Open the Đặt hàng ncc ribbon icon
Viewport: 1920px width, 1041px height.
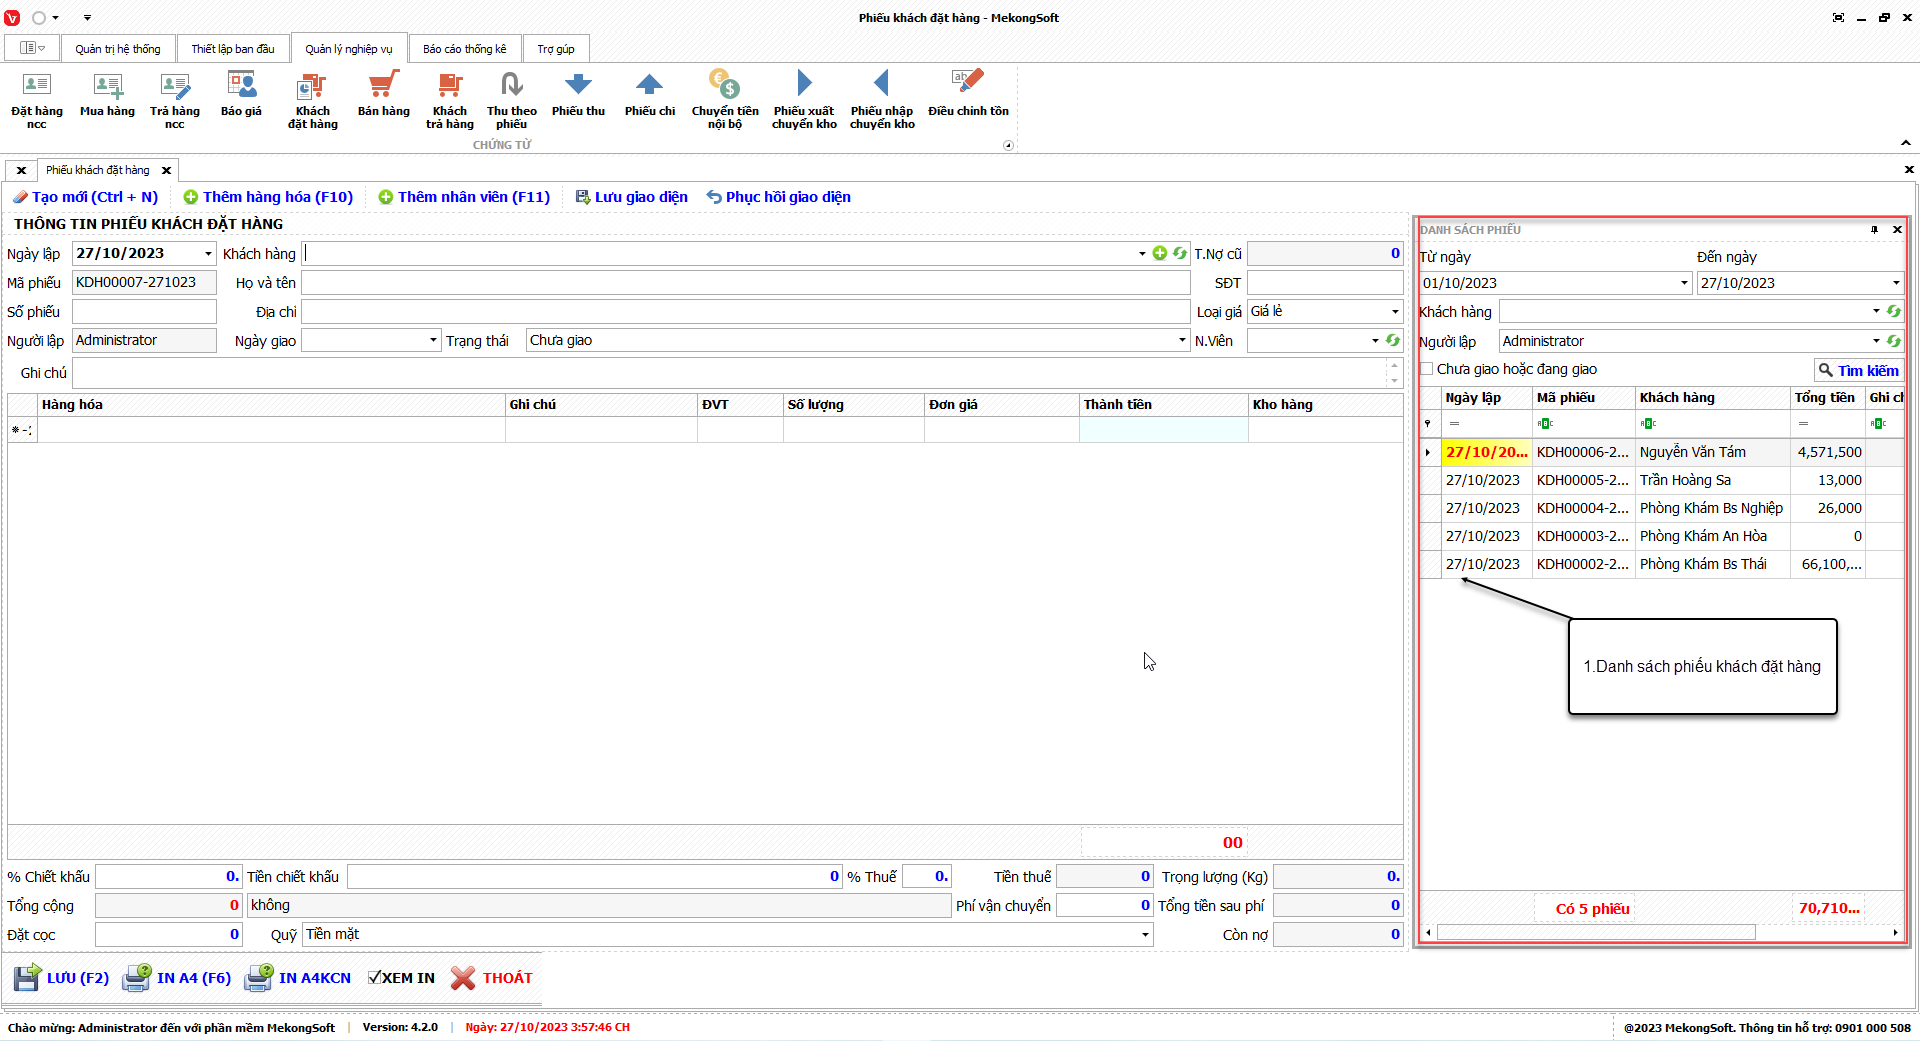point(36,98)
